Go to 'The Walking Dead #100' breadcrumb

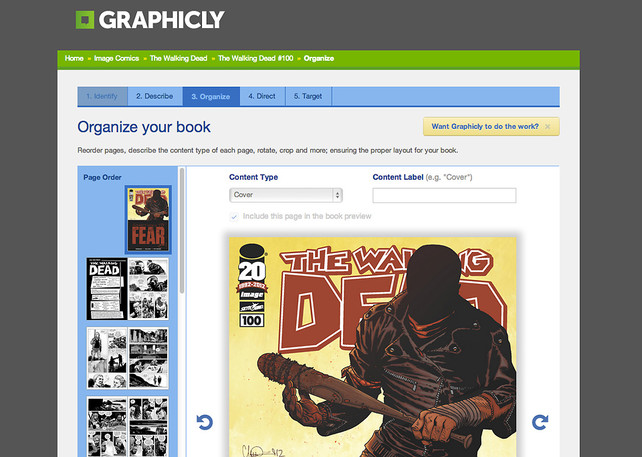tap(255, 58)
